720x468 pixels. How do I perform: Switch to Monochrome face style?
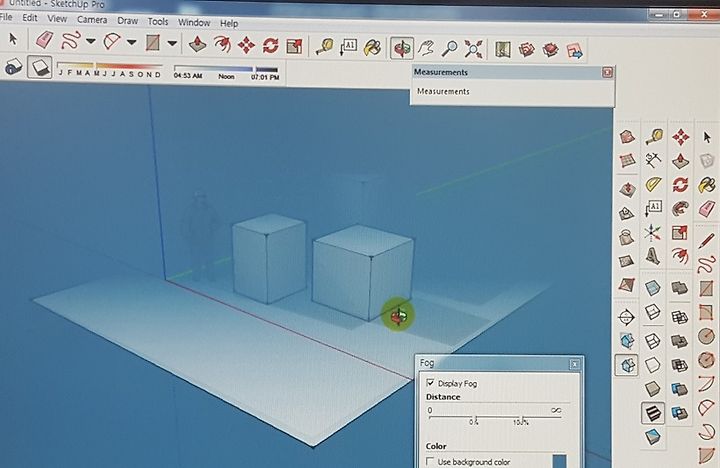point(652,436)
